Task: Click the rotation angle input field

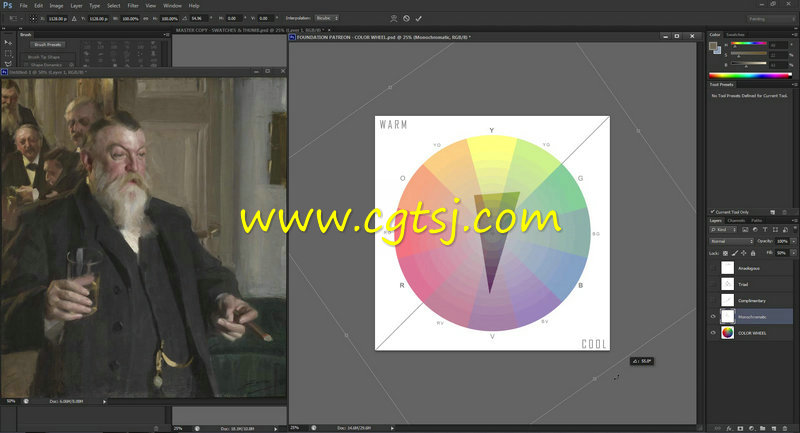Action: pyautogui.click(x=199, y=18)
